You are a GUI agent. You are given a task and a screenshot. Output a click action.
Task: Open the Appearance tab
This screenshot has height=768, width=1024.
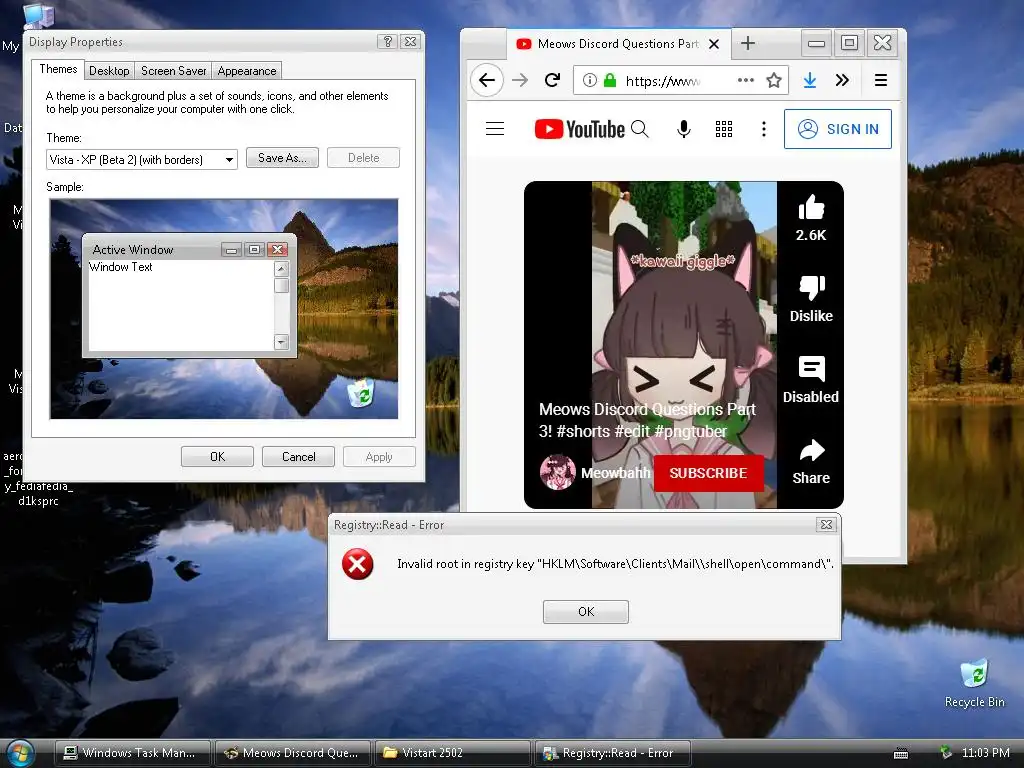(247, 71)
